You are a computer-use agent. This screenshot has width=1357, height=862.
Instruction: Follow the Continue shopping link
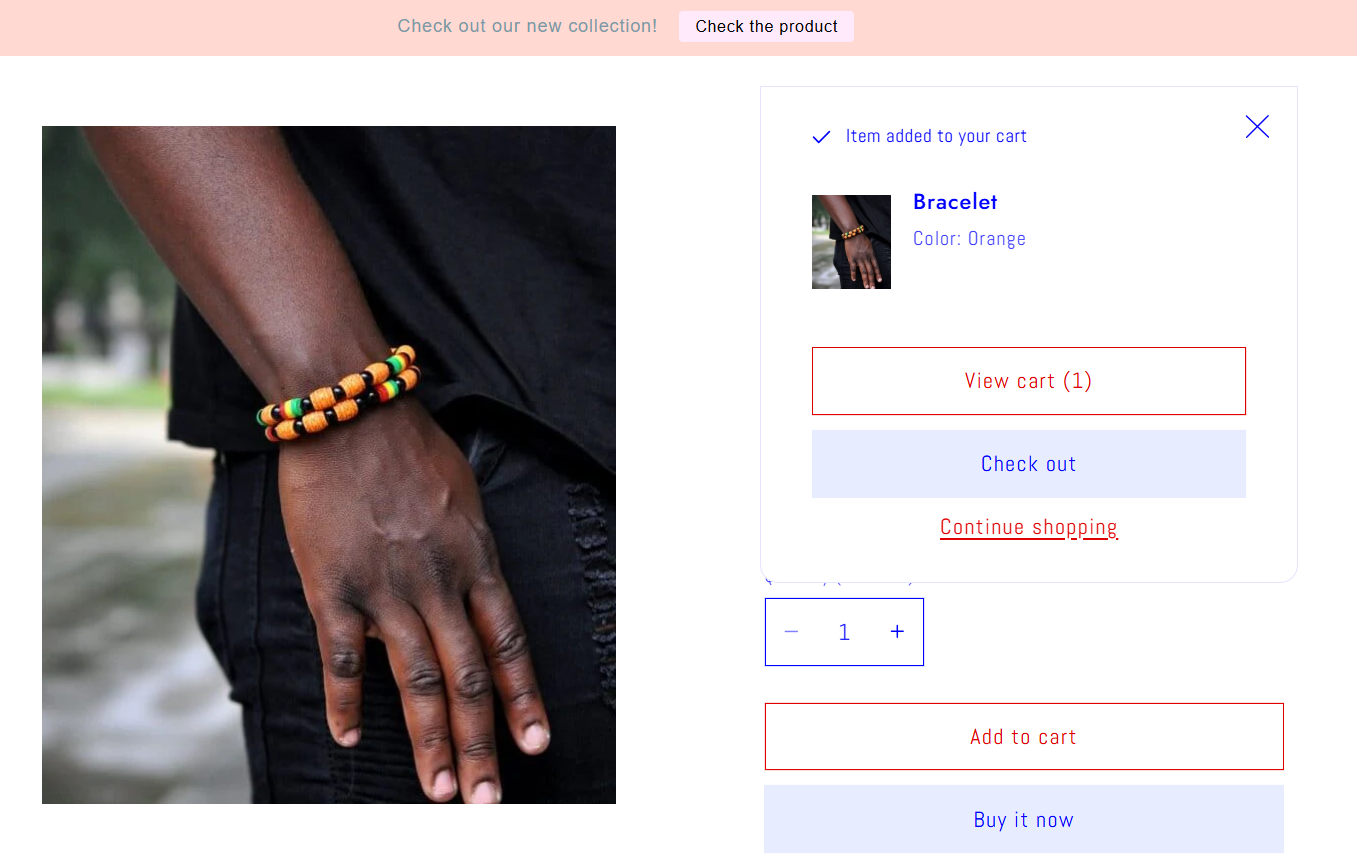coord(1029,527)
